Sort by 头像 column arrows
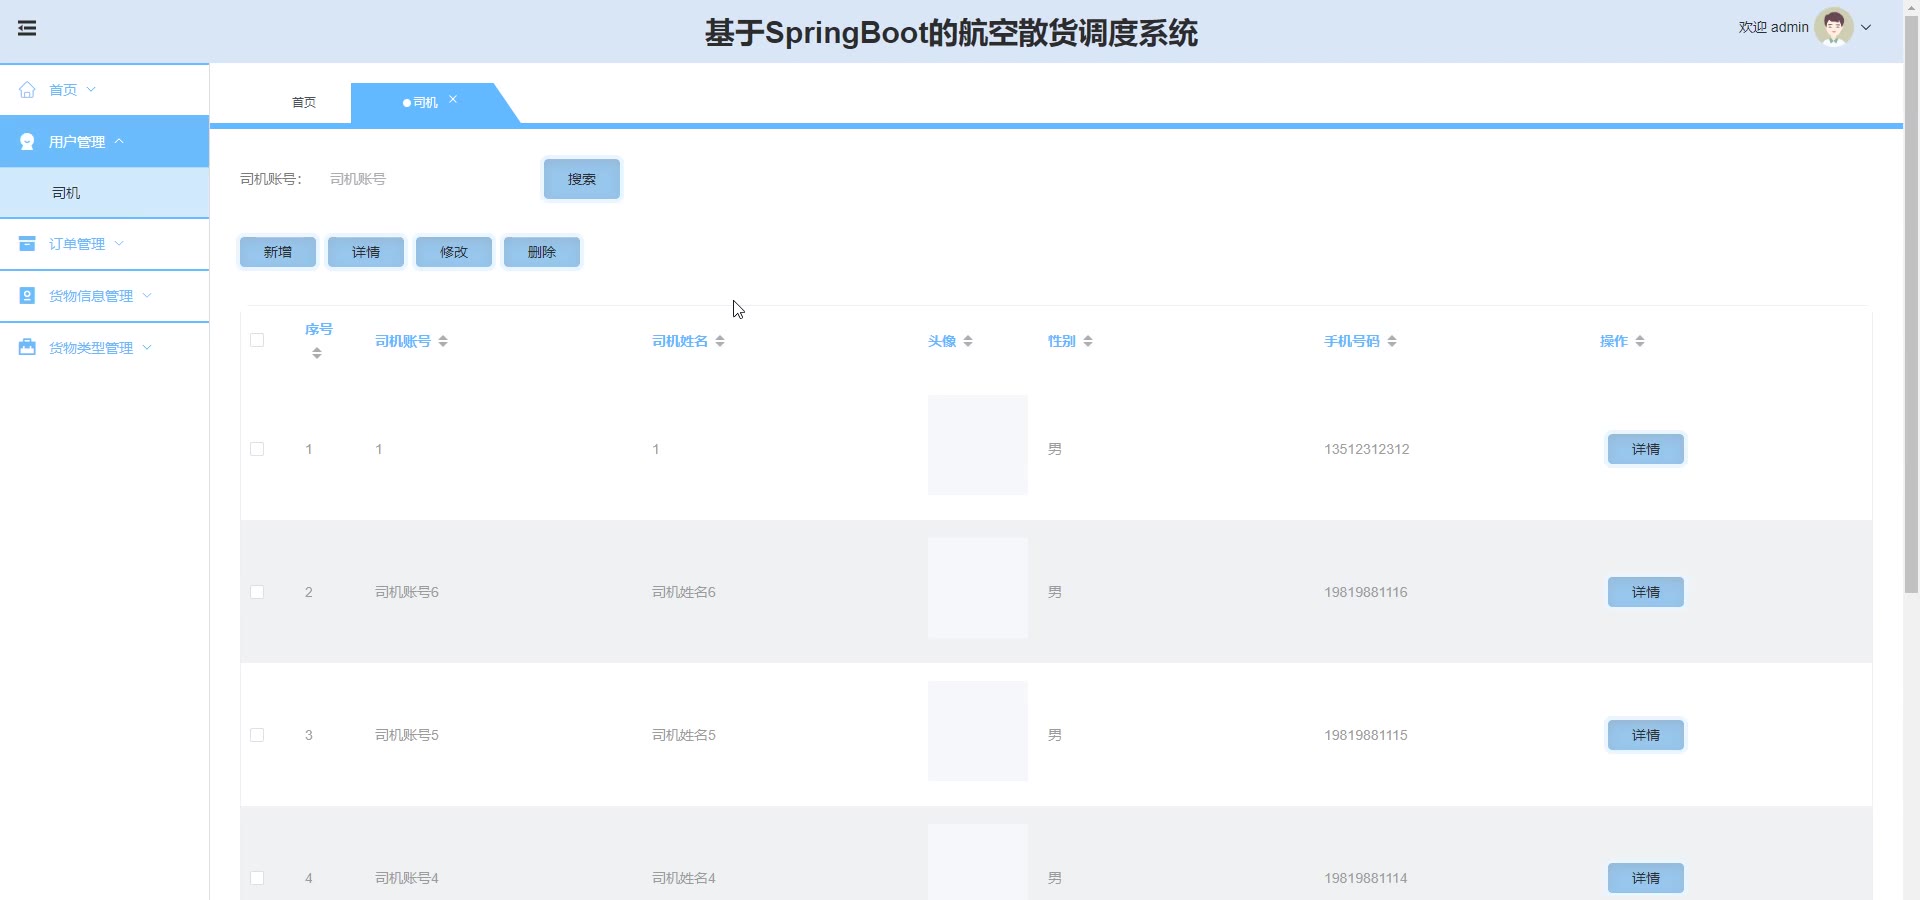1920x900 pixels. coord(968,342)
